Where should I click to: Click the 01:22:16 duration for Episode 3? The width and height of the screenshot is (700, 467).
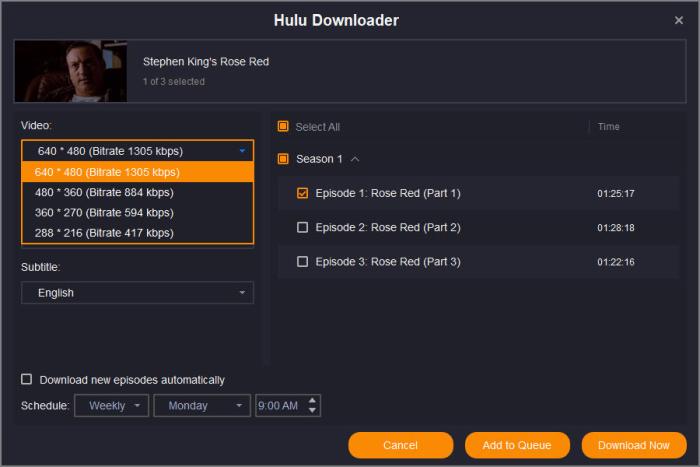[616, 262]
